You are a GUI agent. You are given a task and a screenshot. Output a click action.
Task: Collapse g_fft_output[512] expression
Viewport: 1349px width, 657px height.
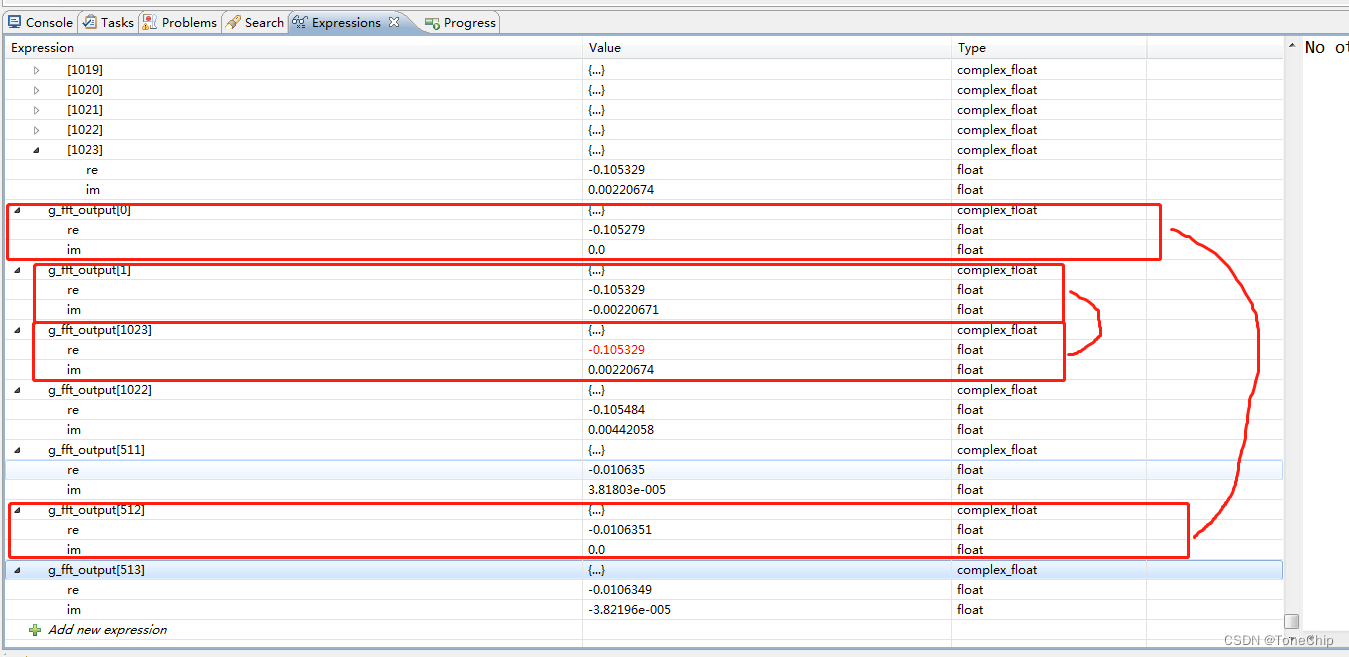point(18,510)
